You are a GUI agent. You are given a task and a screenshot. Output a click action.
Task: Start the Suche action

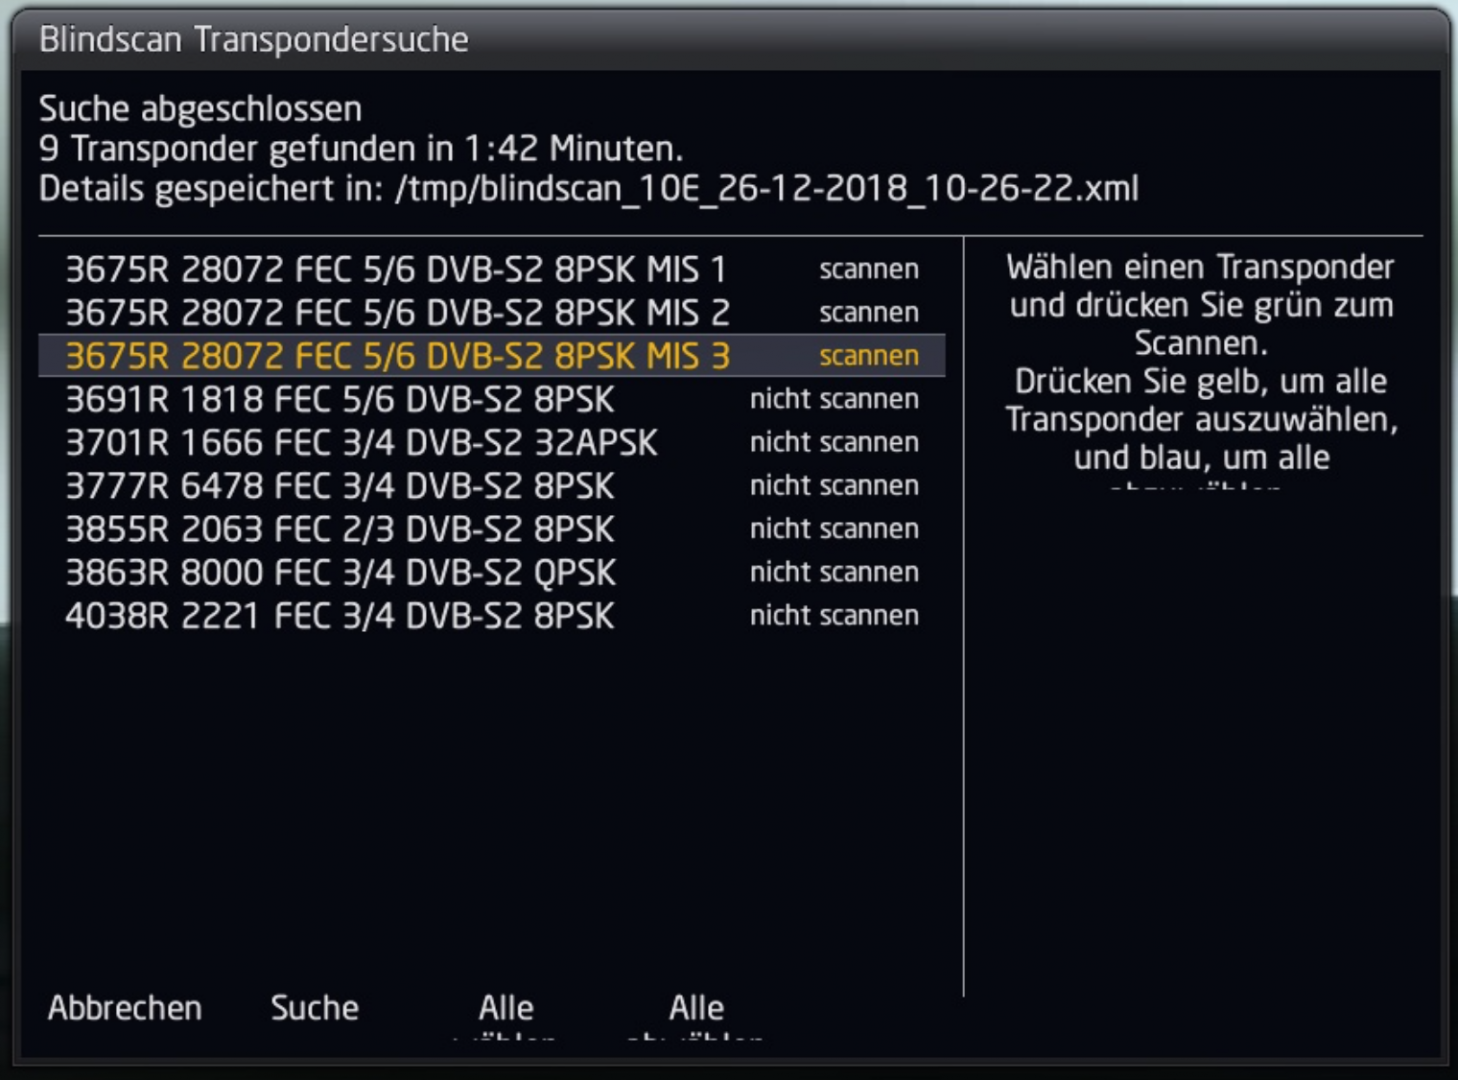314,1008
